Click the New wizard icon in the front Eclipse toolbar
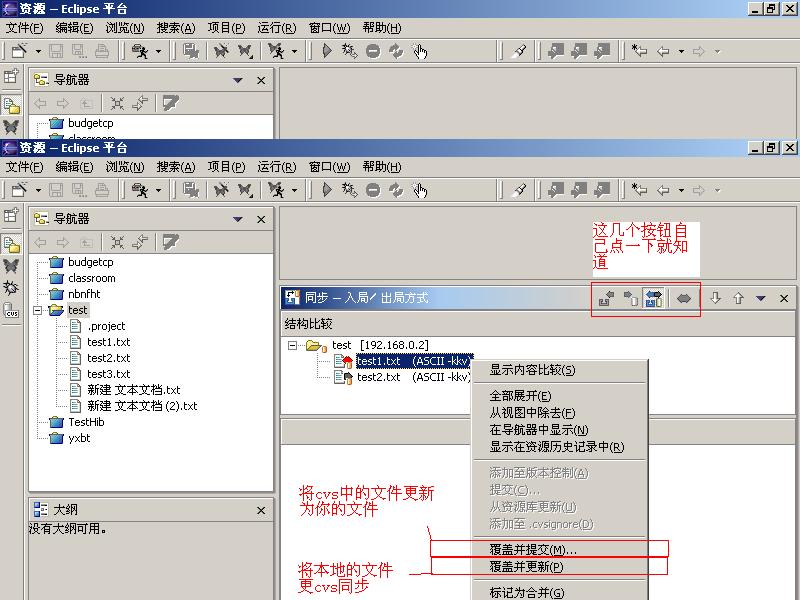 [19, 190]
